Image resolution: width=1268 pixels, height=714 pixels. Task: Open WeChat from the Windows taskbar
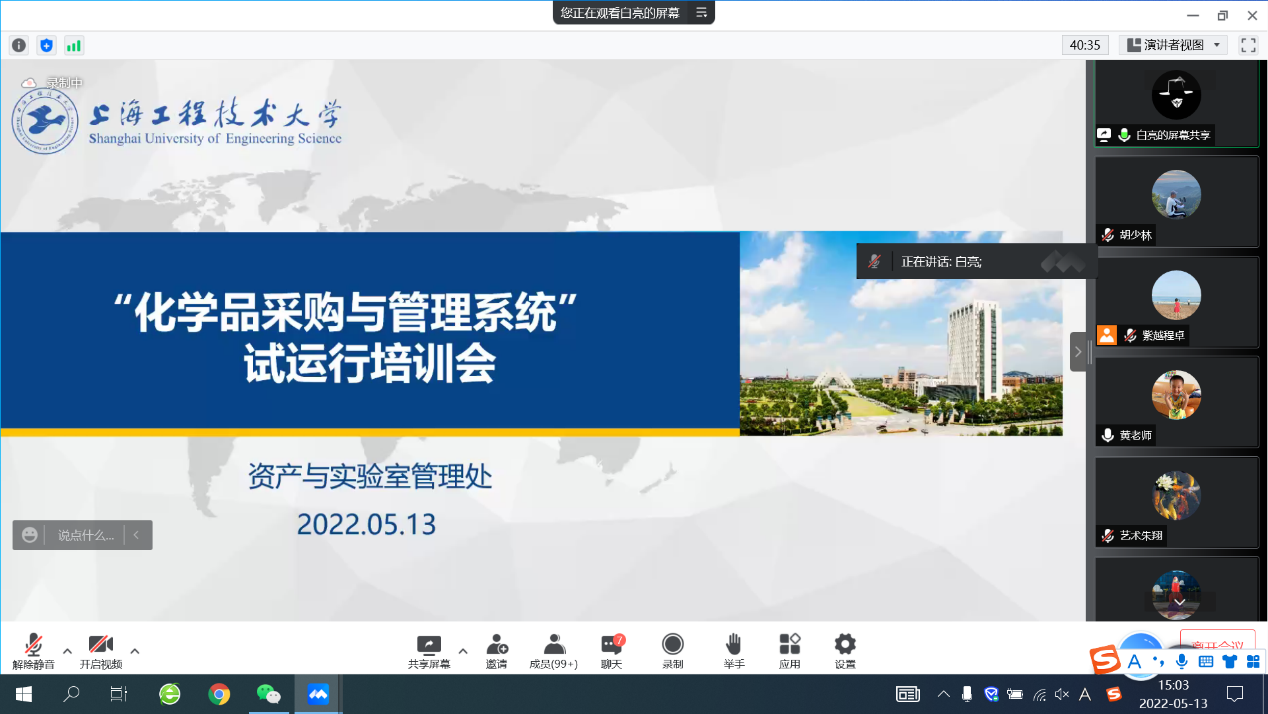268,694
